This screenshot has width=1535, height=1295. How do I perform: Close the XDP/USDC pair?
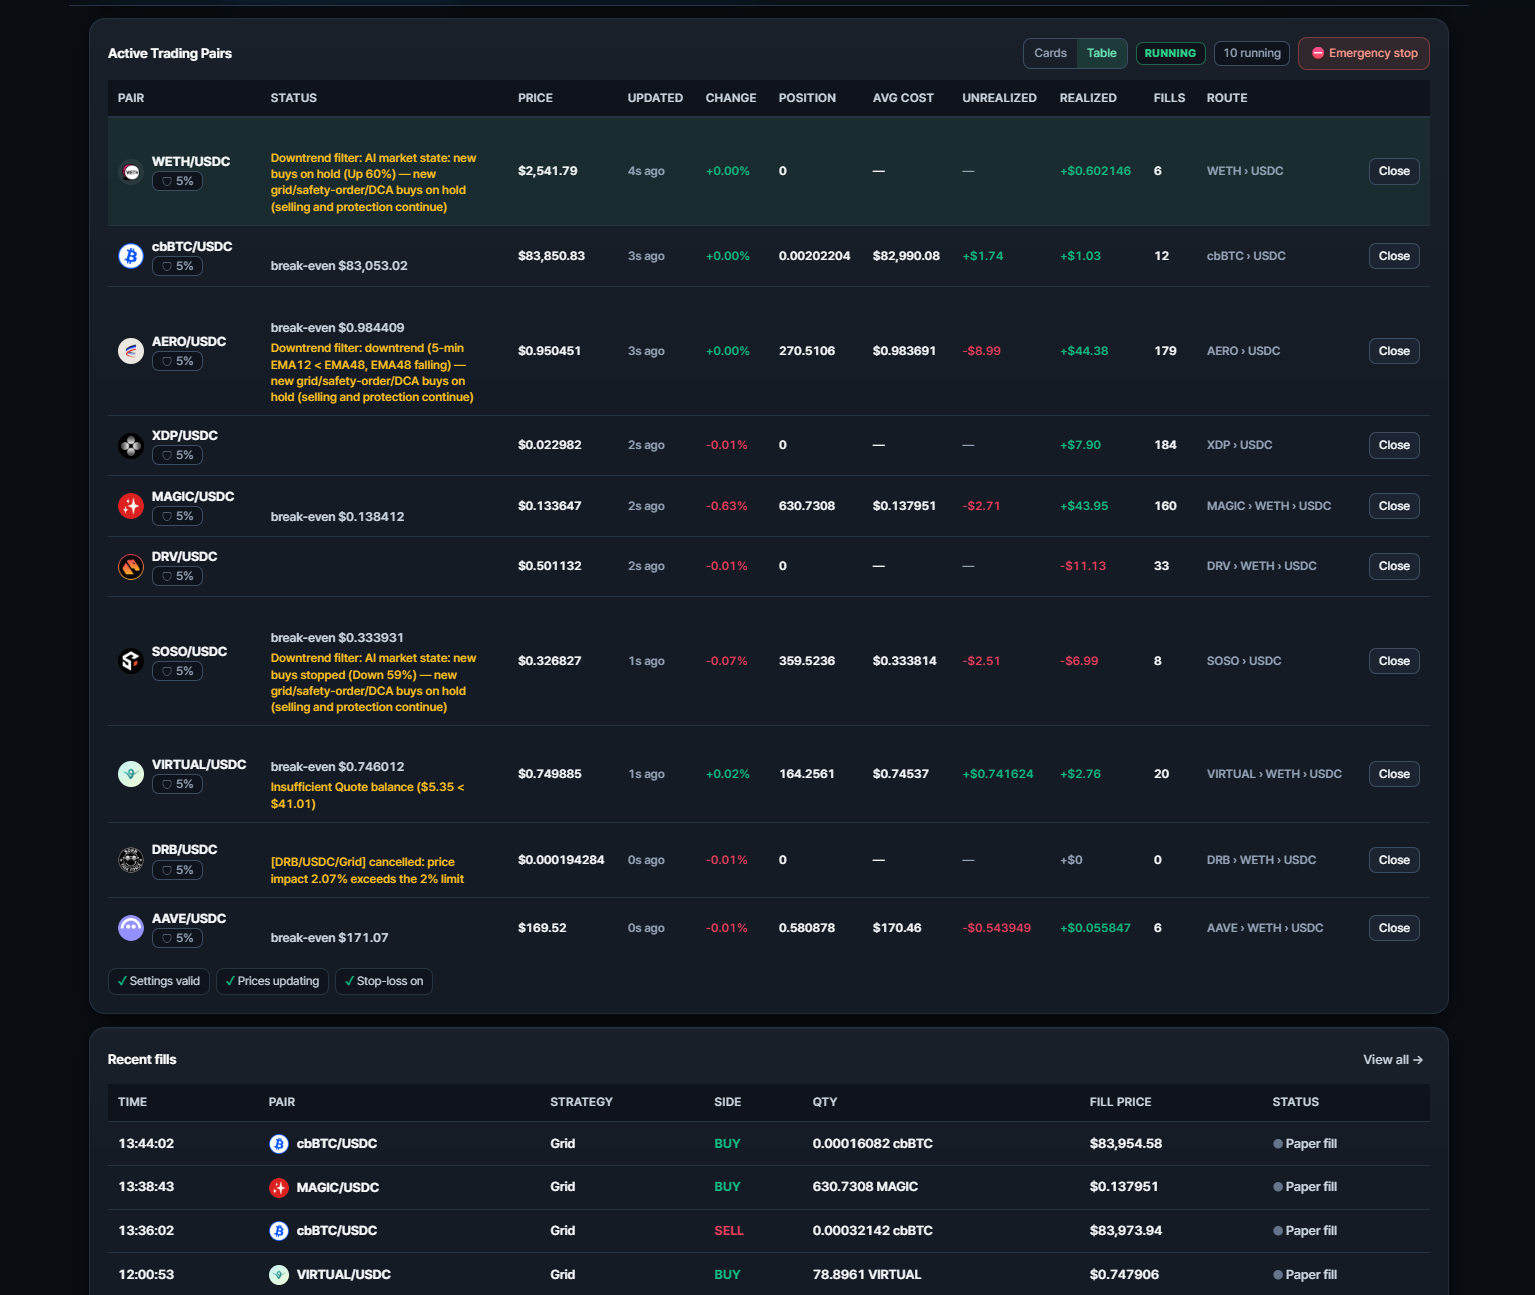pos(1394,445)
